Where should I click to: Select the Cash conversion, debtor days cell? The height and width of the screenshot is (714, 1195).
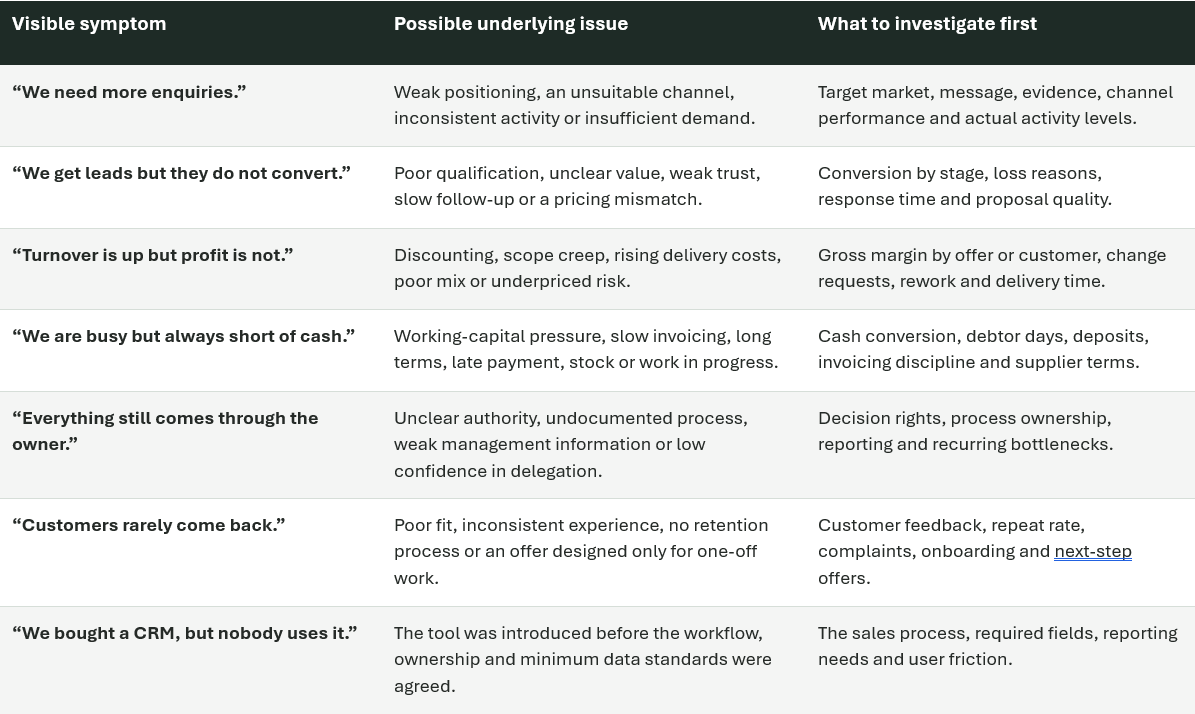coord(983,349)
